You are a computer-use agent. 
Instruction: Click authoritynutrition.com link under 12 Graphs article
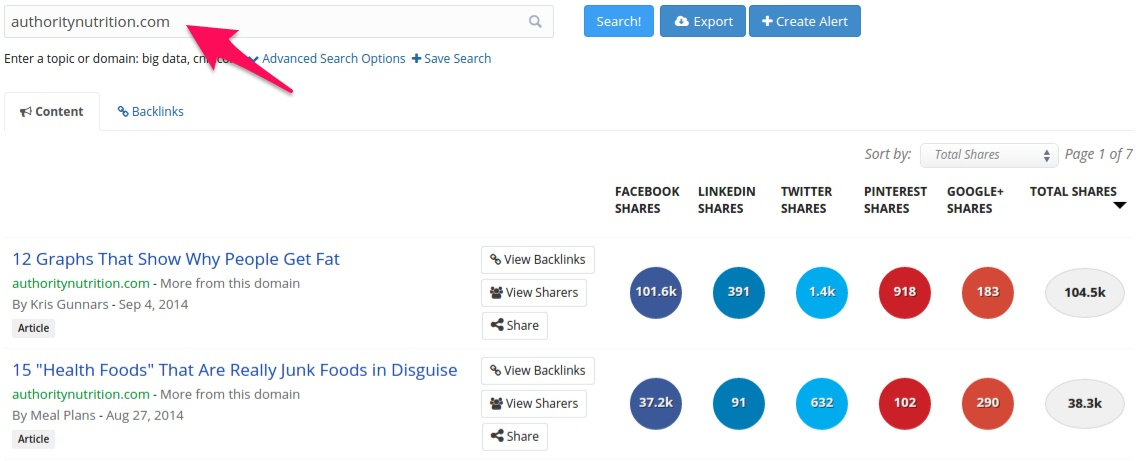[x=81, y=283]
